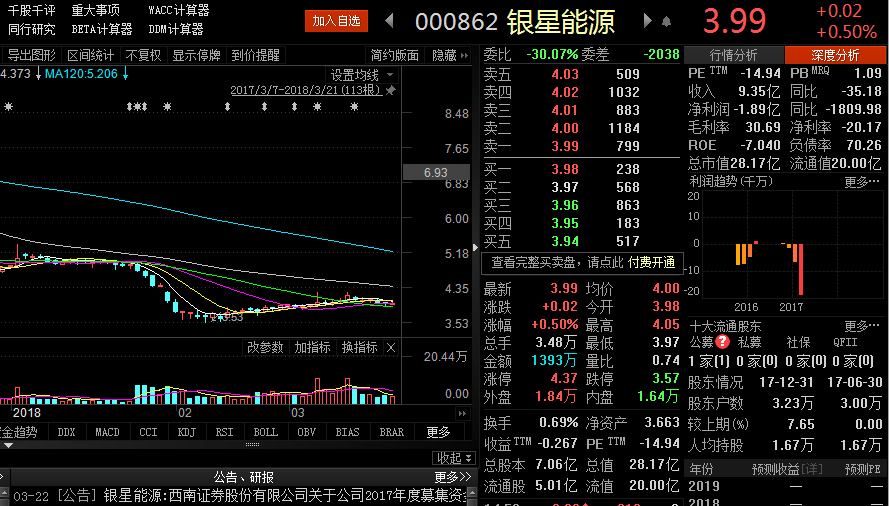This screenshot has height=506, width=889.
Task: Toggle 显示停牌 in the chart toolbar
Action: pyautogui.click(x=196, y=55)
